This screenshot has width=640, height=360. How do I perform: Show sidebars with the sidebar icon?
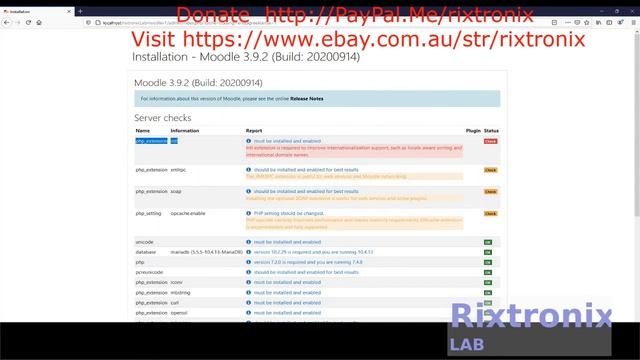pyautogui.click(x=609, y=22)
